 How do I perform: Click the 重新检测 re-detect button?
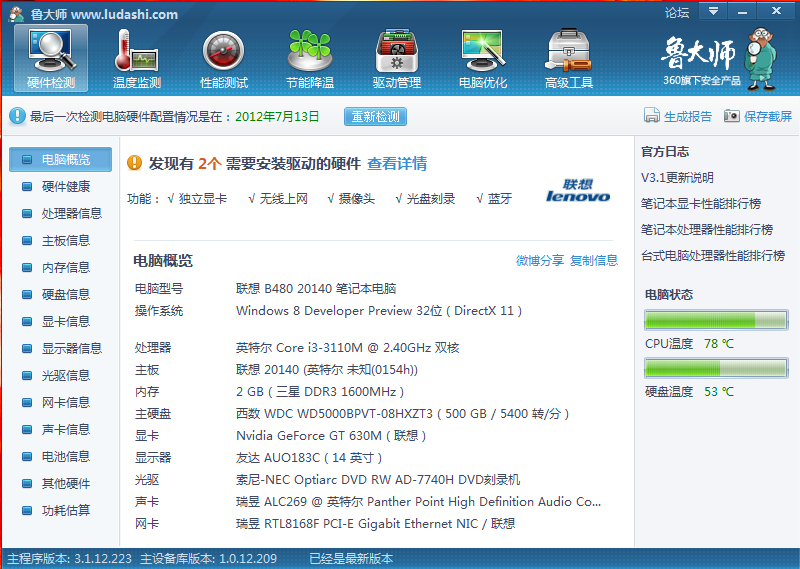click(x=375, y=116)
